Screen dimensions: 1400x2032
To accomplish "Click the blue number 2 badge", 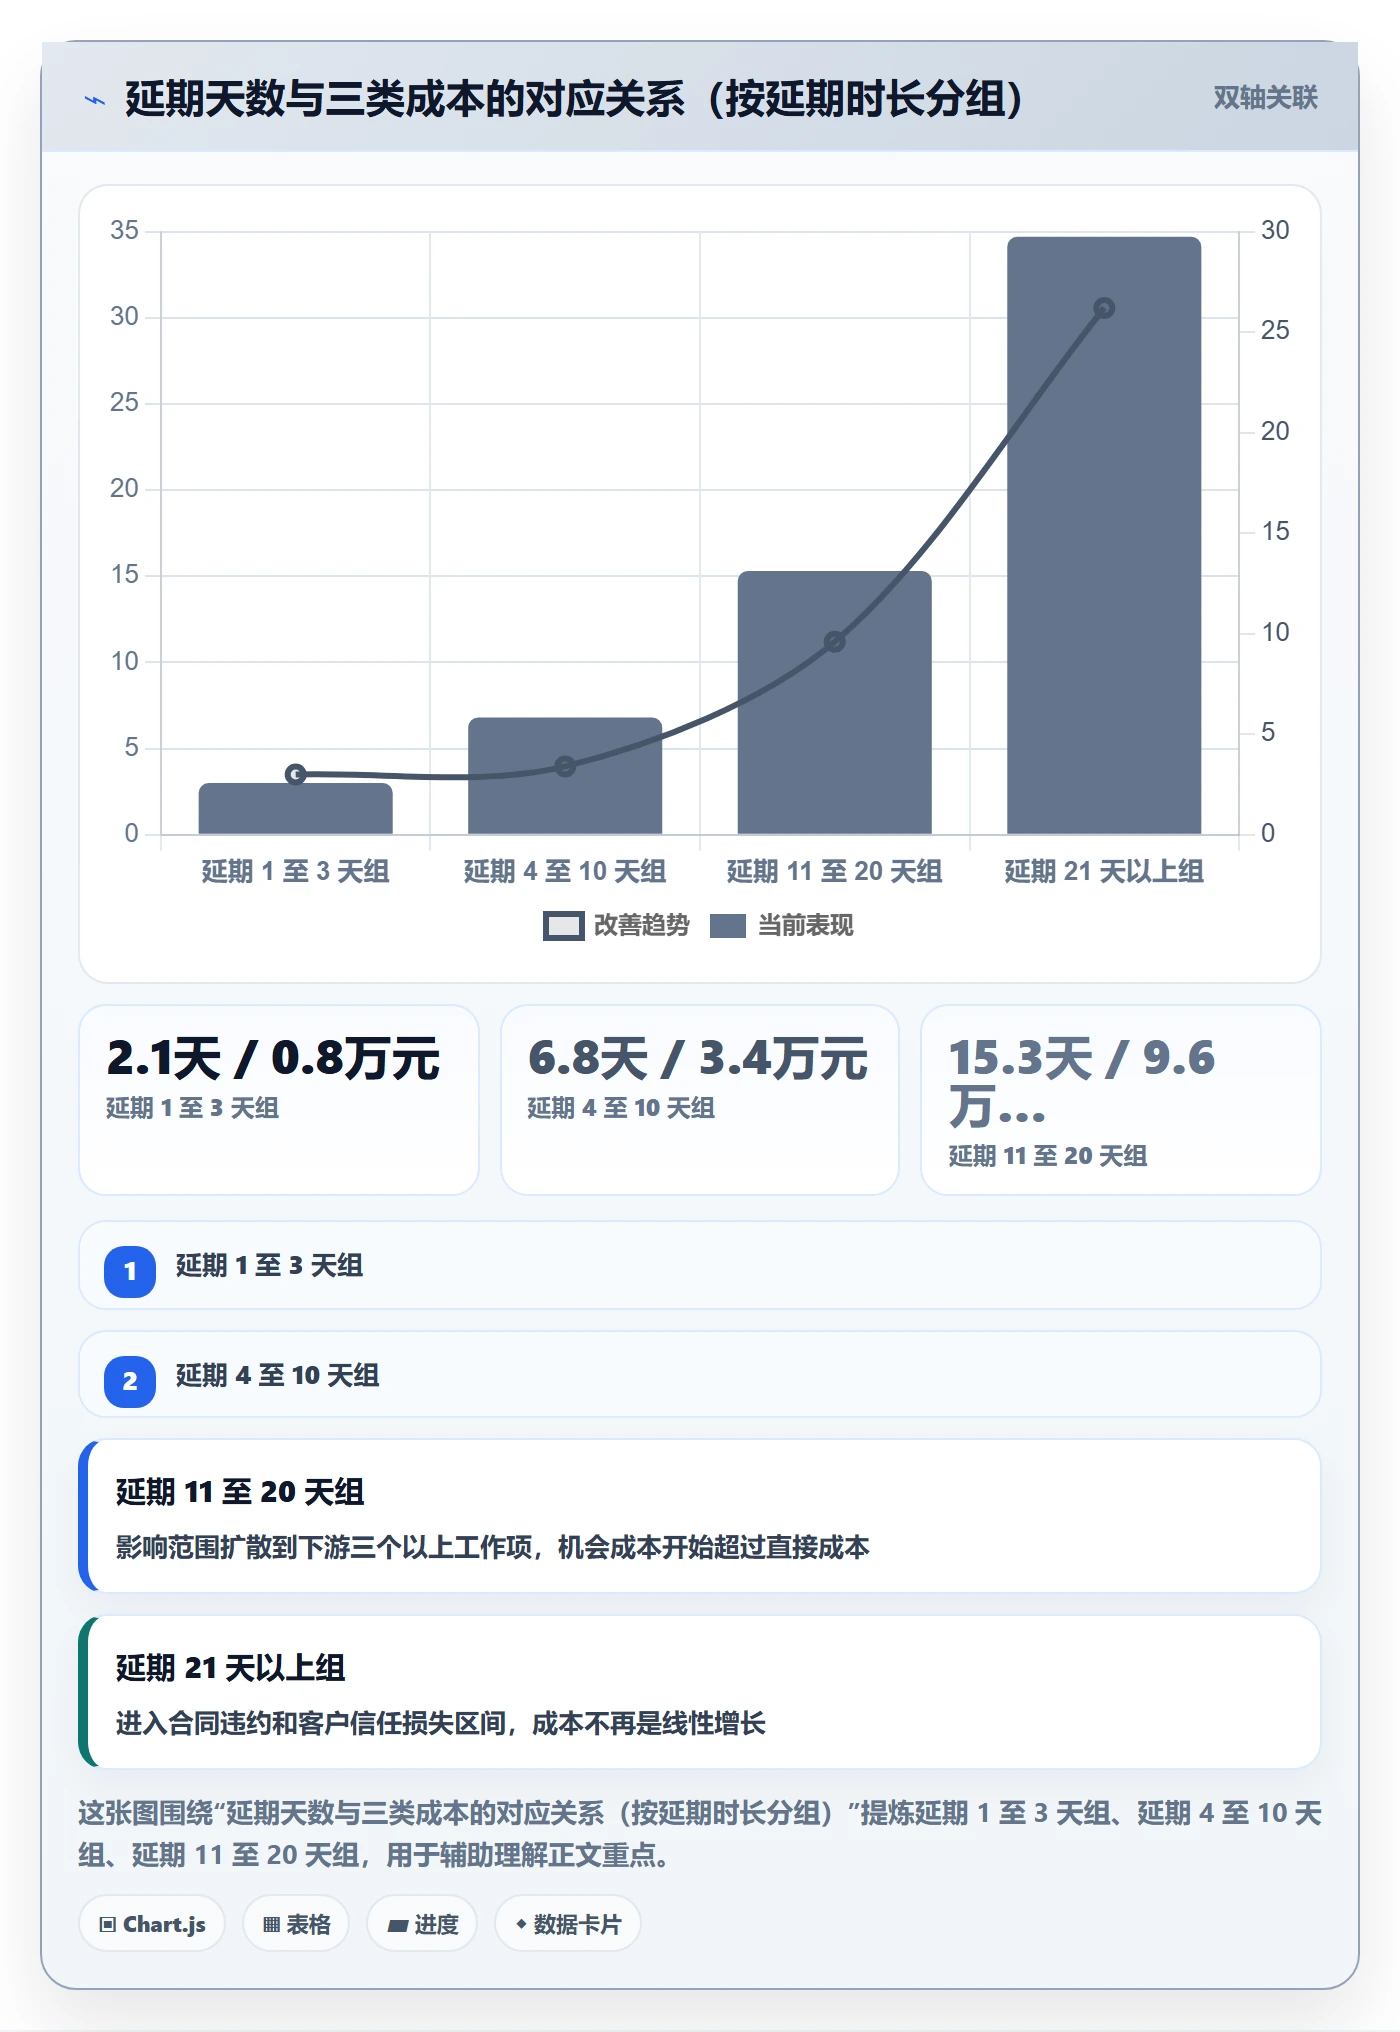I will pyautogui.click(x=130, y=1381).
